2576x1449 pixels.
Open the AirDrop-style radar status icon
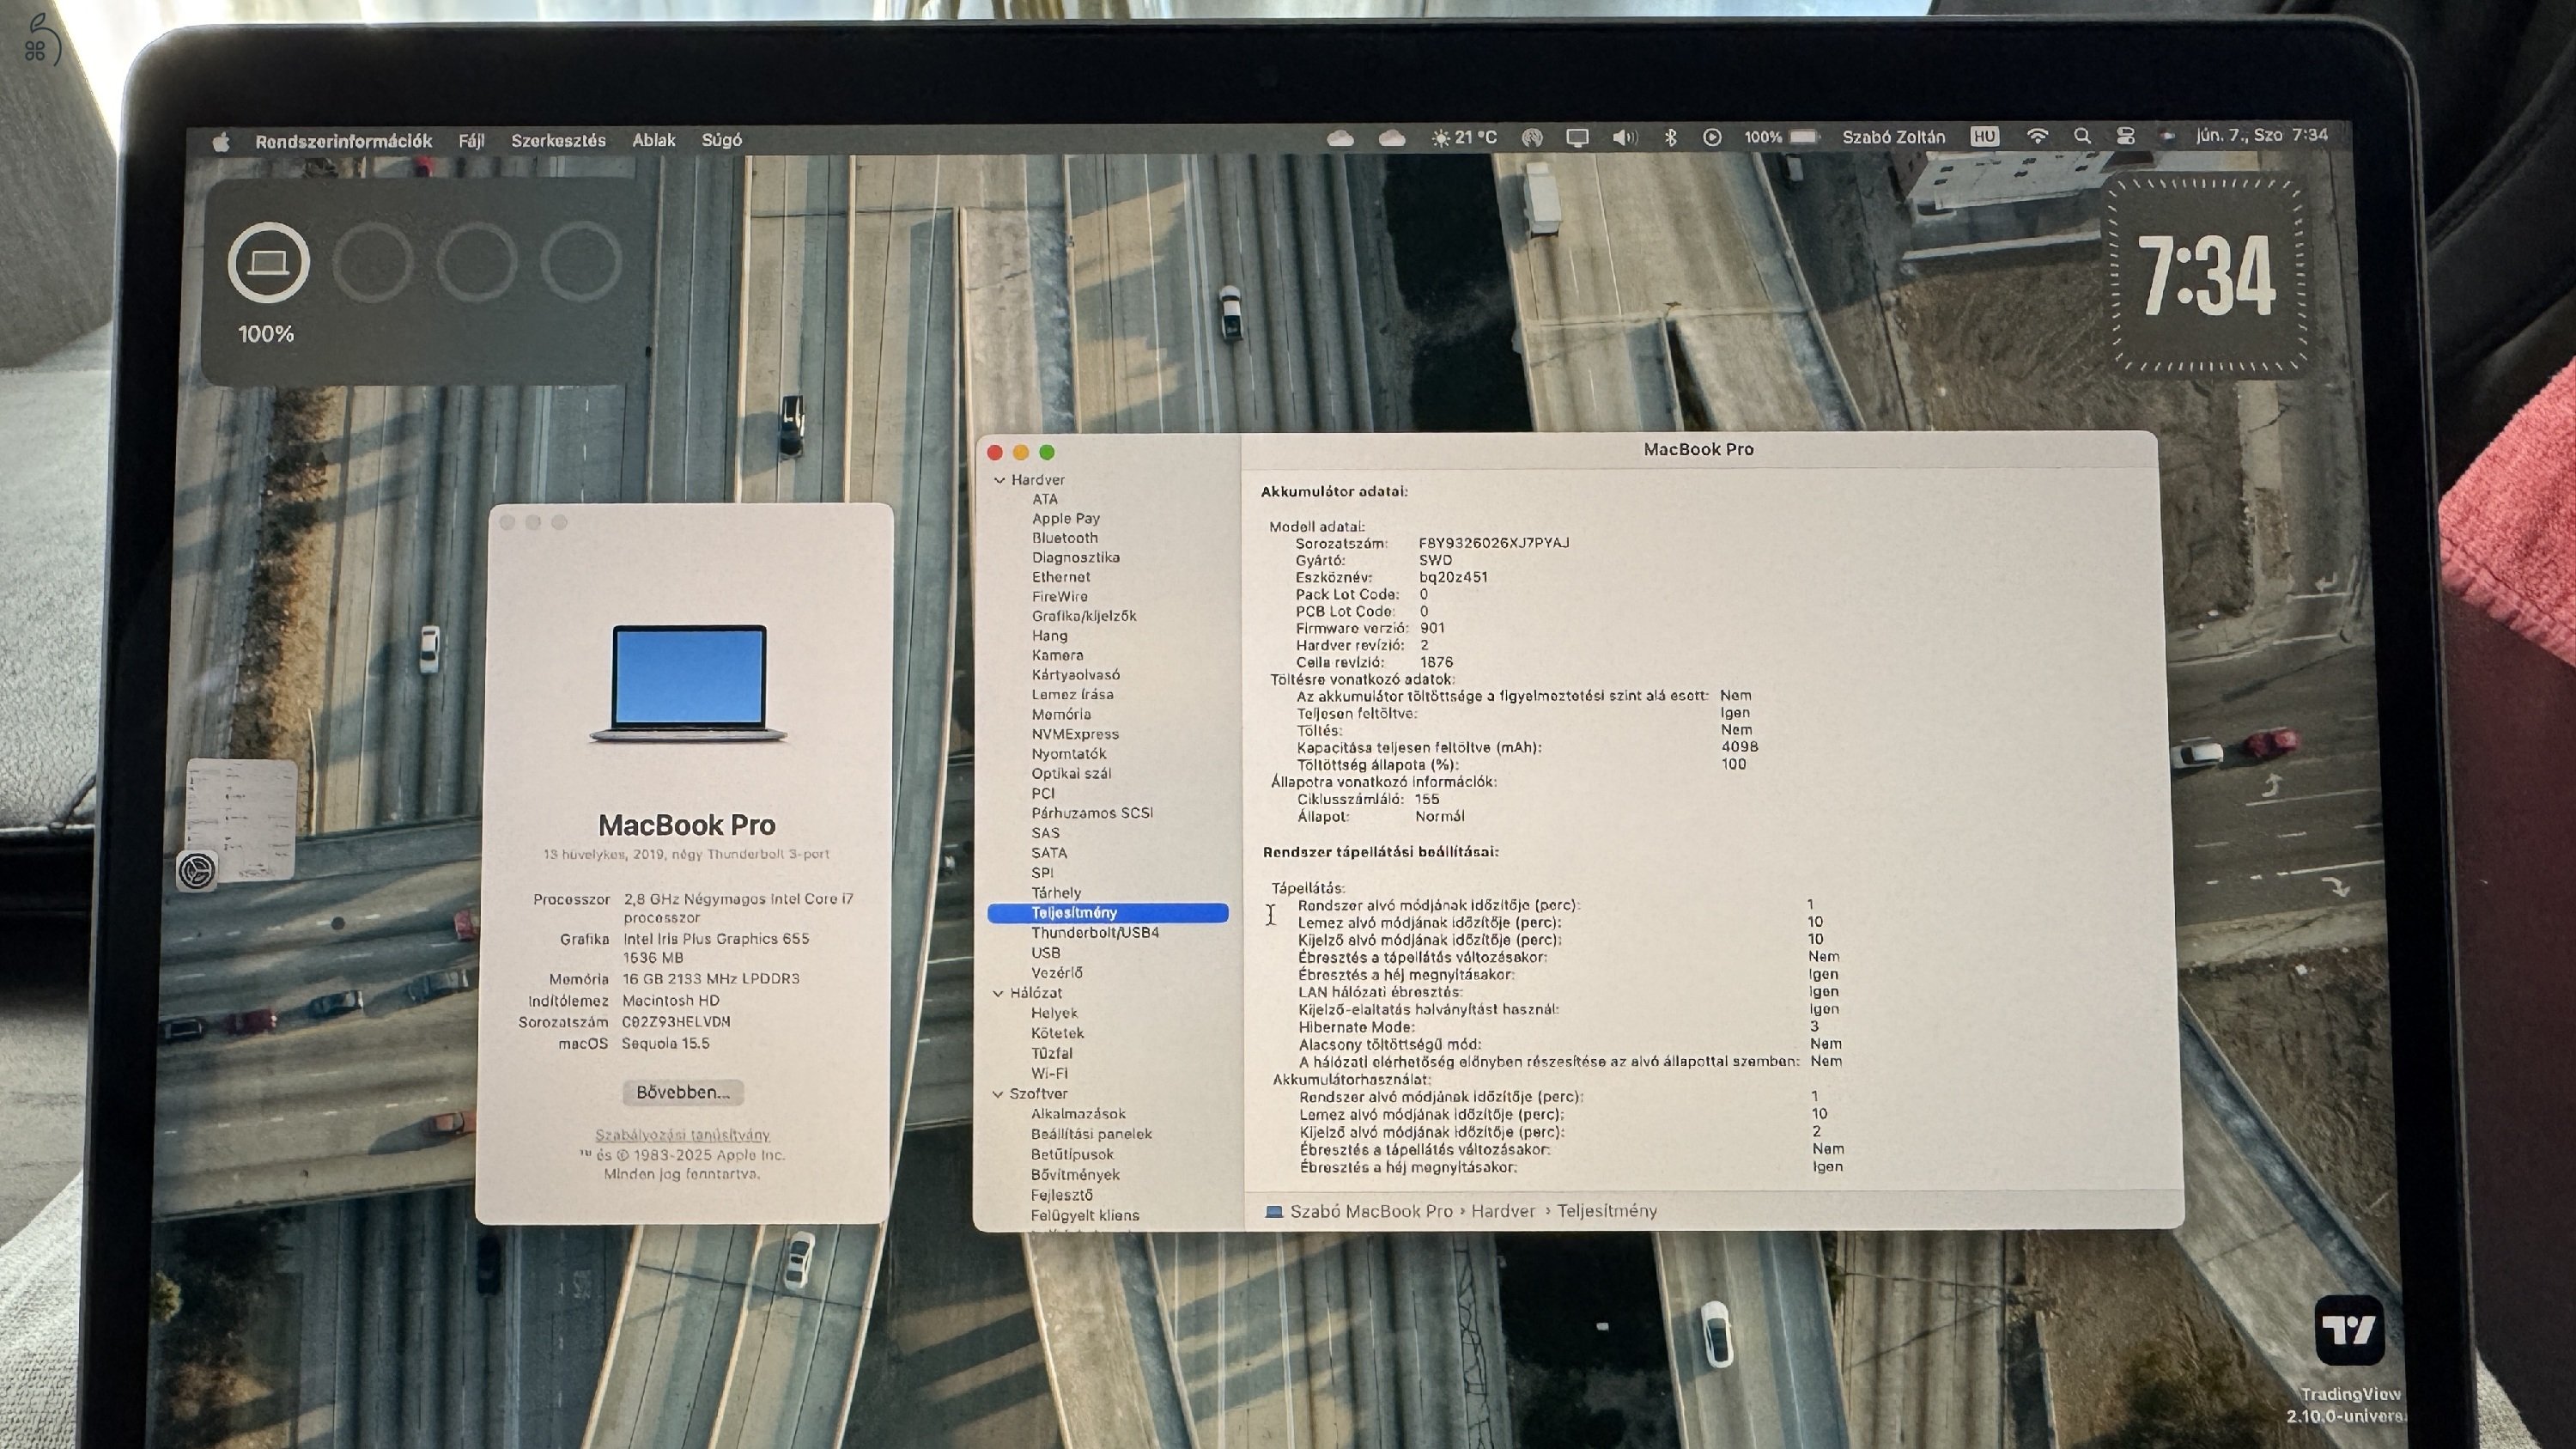tap(1532, 138)
